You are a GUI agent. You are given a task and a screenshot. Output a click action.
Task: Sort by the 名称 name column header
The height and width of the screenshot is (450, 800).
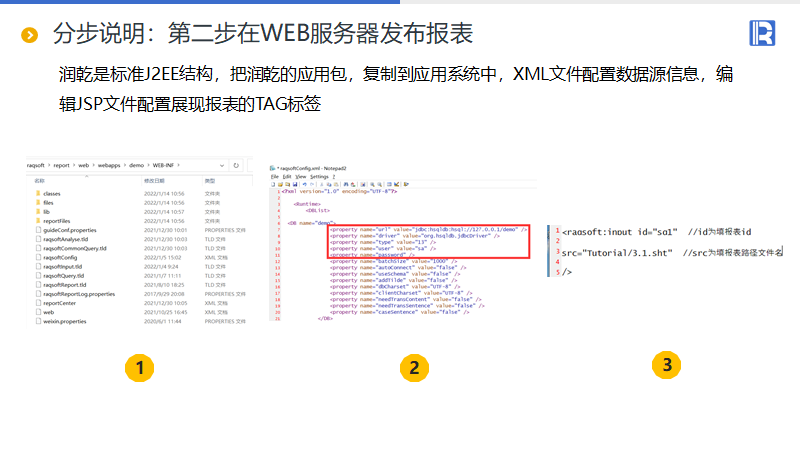point(39,181)
